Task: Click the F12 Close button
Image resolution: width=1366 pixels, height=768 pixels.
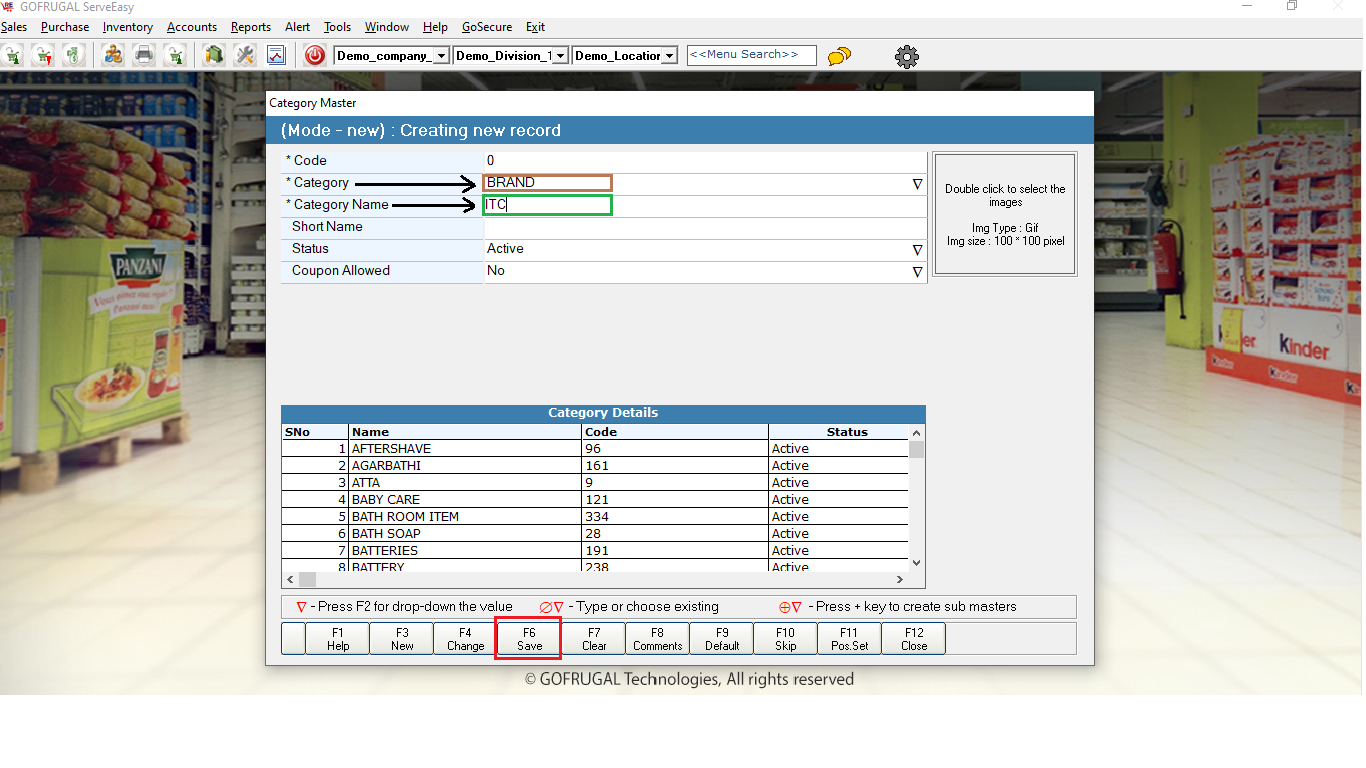Action: [x=913, y=639]
